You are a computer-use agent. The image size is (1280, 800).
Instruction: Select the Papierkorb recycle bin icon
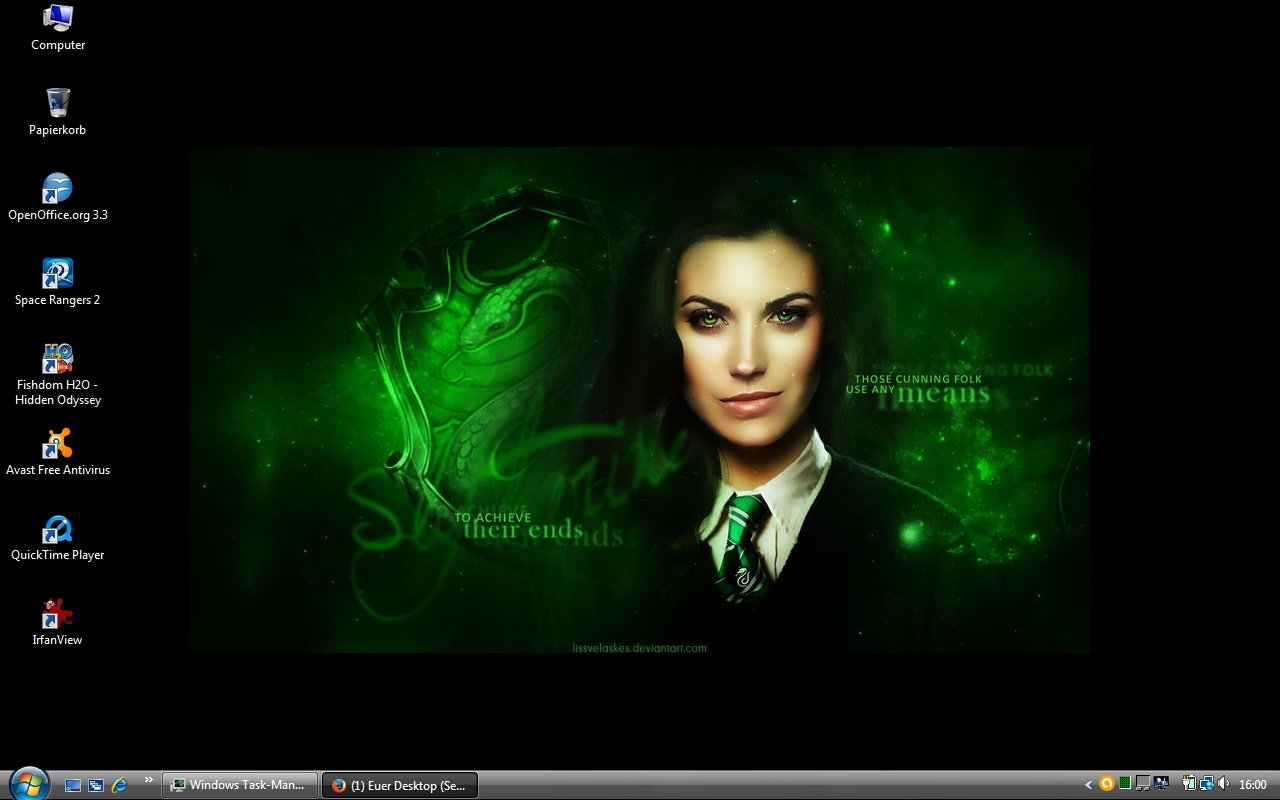point(58,112)
